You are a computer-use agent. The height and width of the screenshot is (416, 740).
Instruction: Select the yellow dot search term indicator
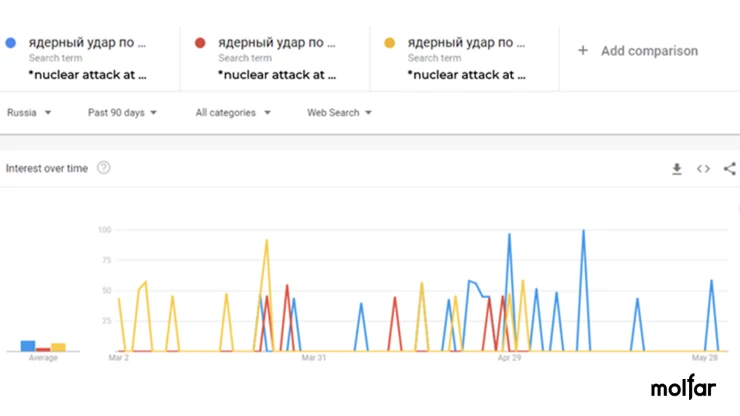point(389,43)
